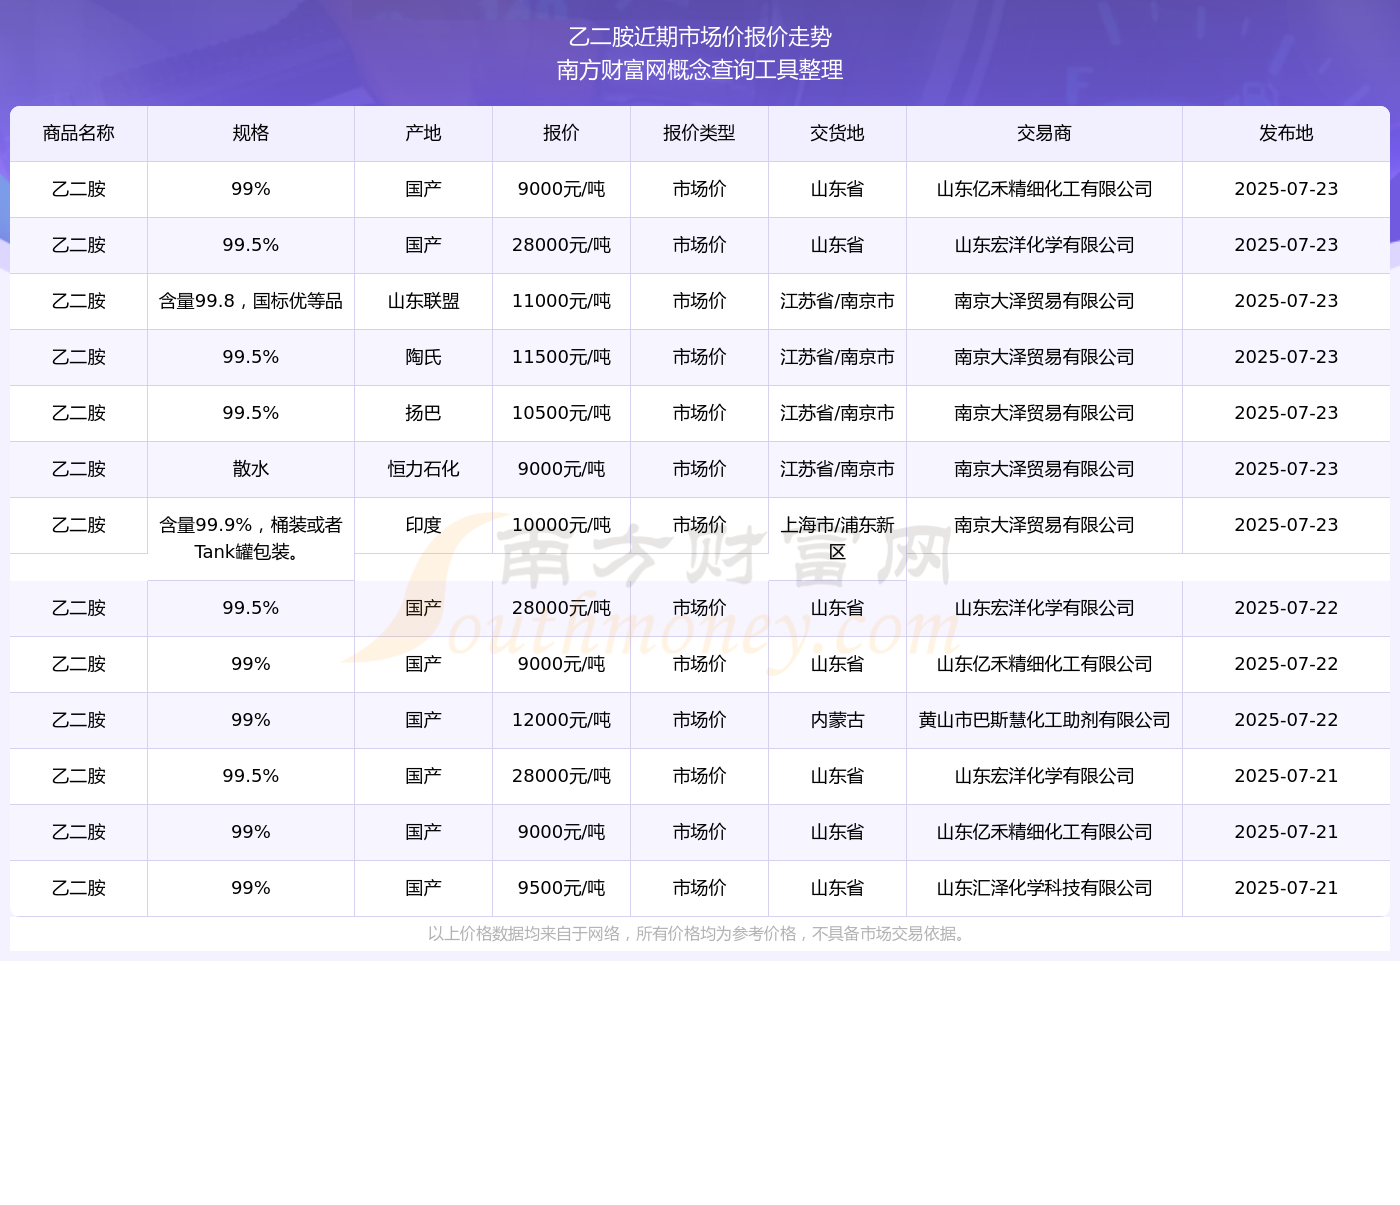Click the origin cell 扬巴
Viewport: 1400px width, 1205px height.
423,413
